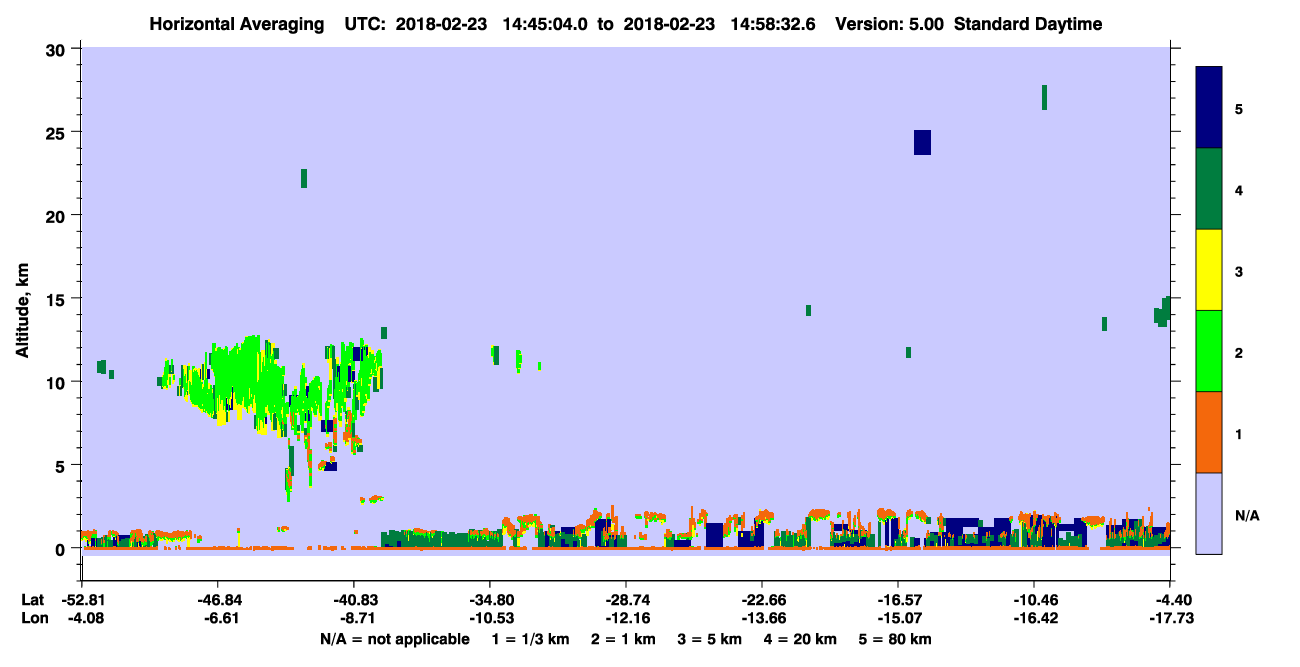Click latitude value '-16.57'
The image size is (1300, 667).
point(897,599)
